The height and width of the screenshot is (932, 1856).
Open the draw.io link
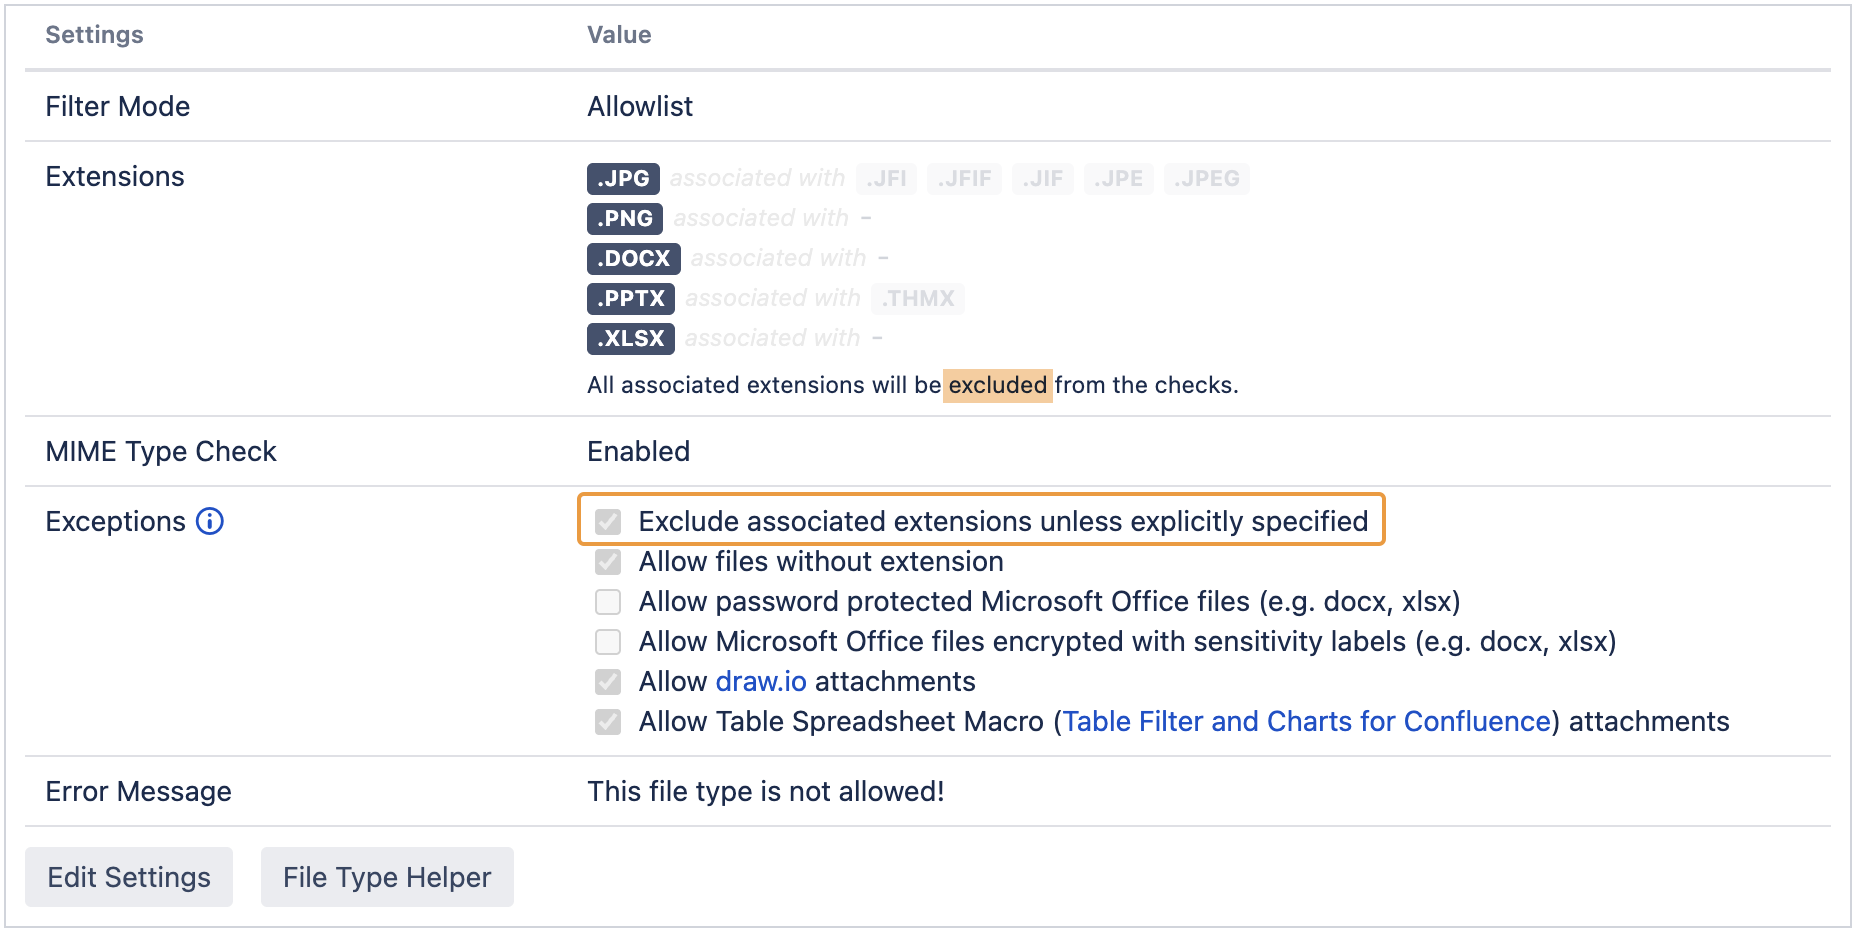click(x=761, y=681)
